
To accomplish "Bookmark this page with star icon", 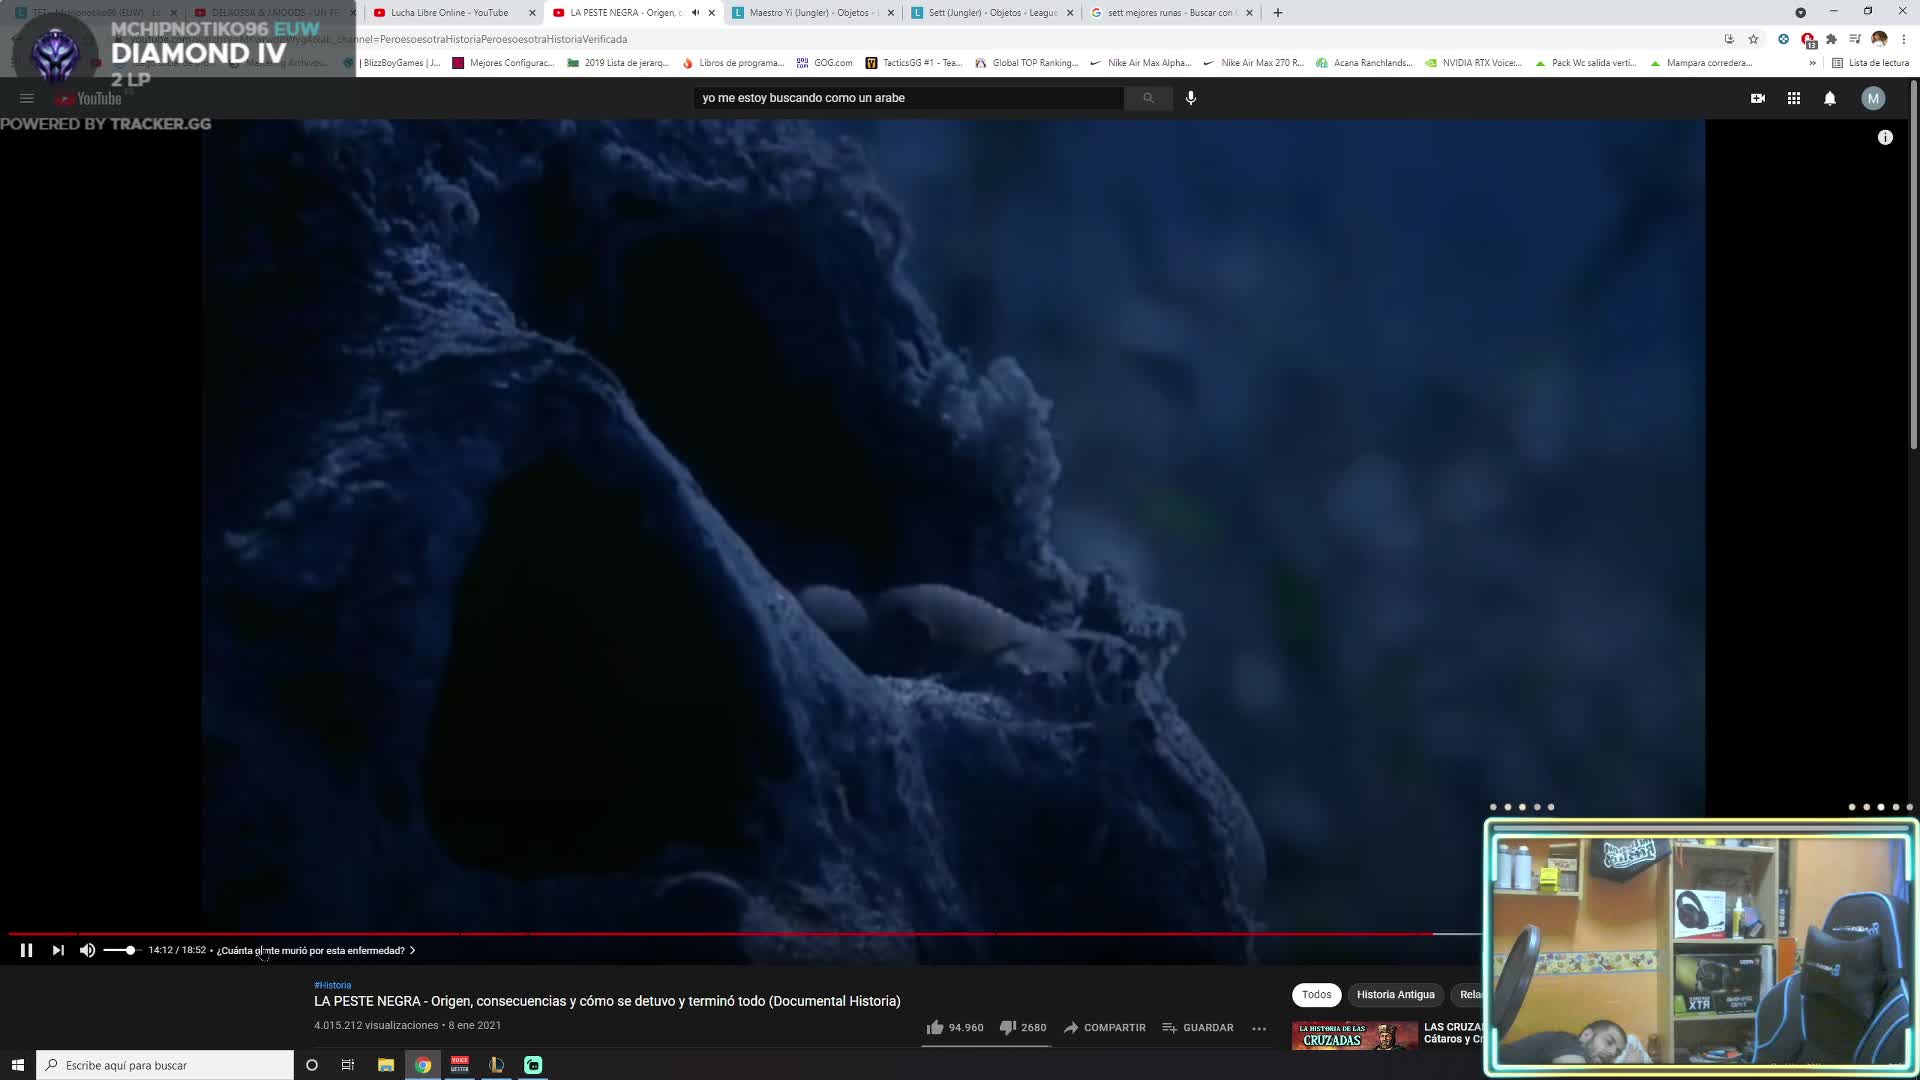I will 1753,39.
